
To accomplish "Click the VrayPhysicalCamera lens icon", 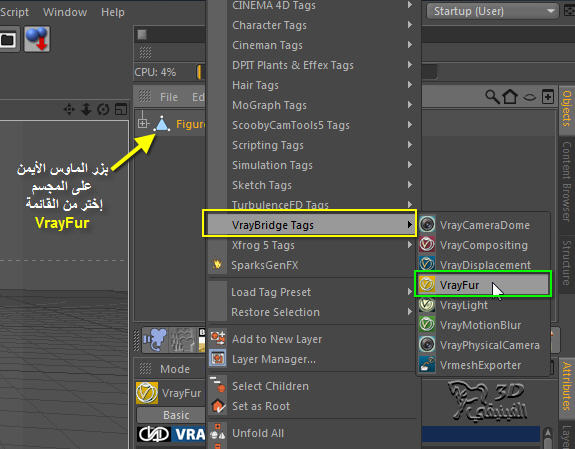I will [427, 344].
